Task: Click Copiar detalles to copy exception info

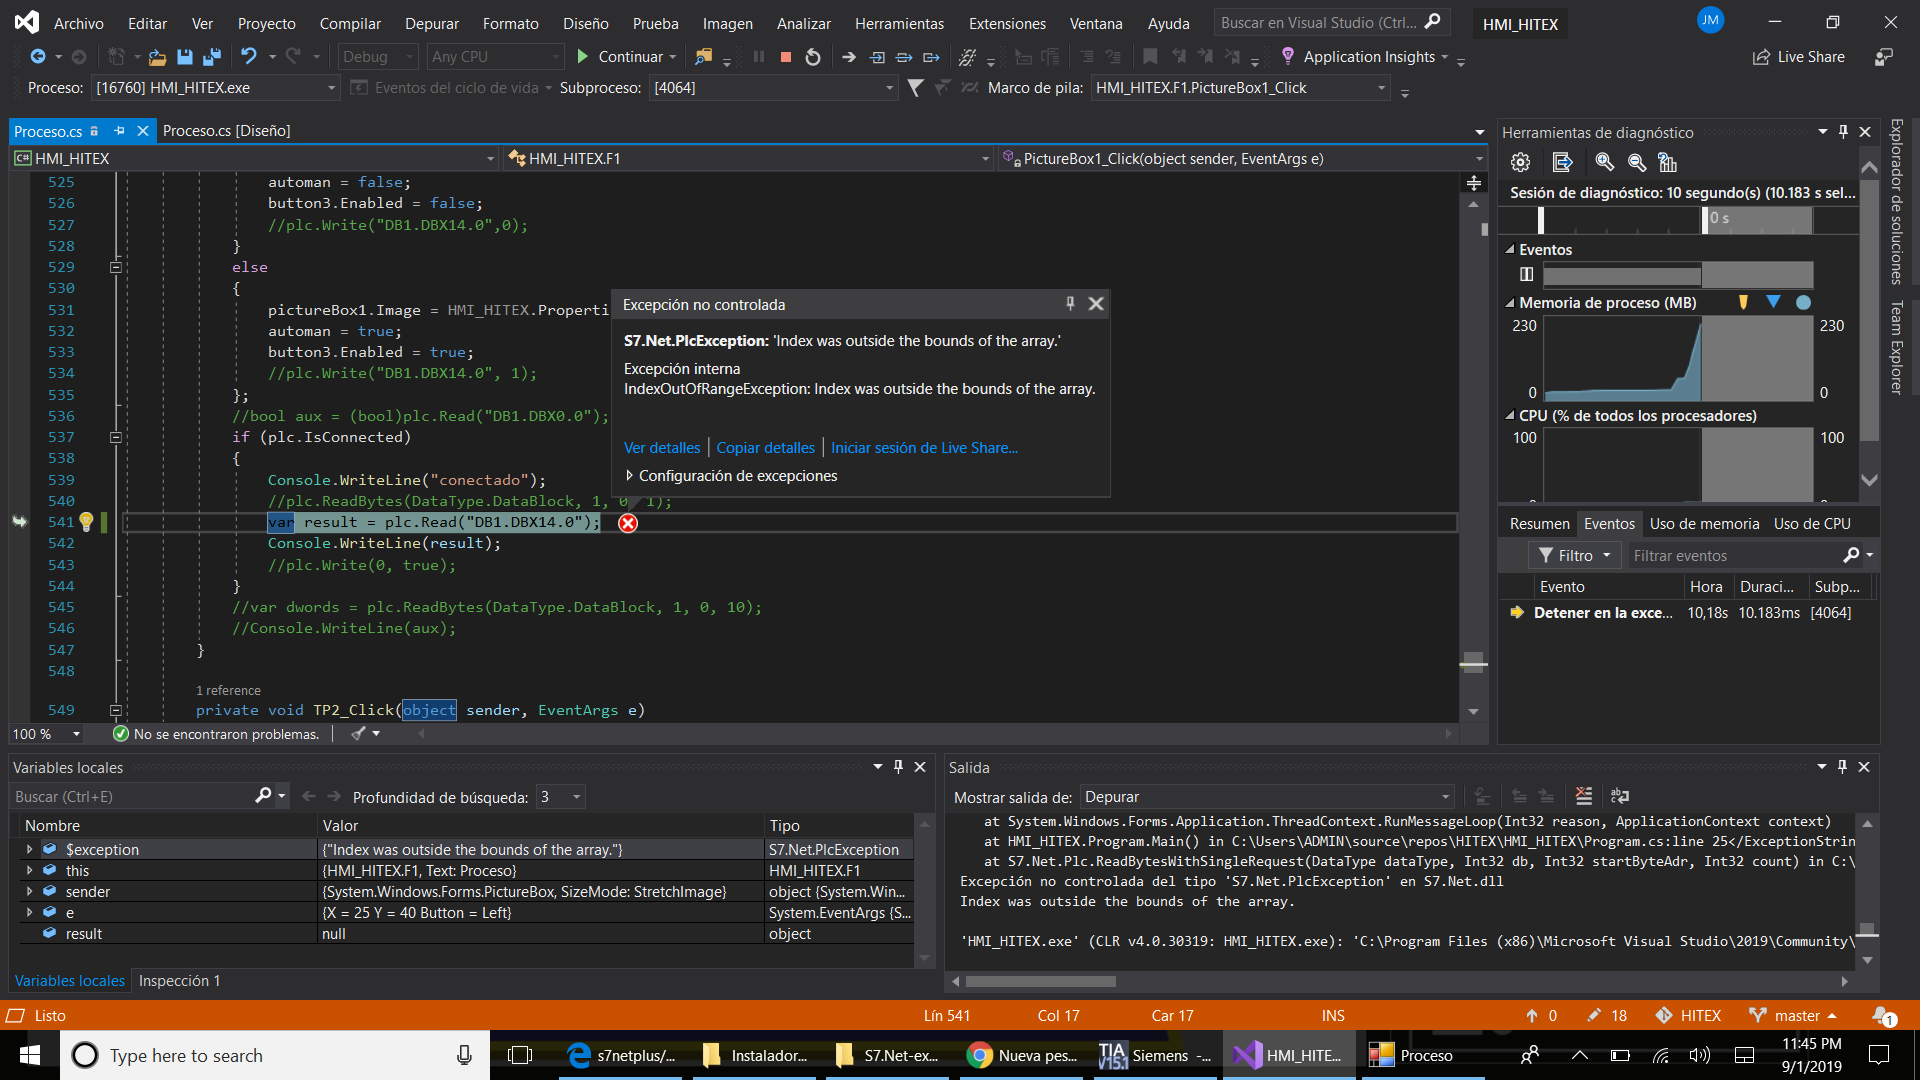Action: (764, 447)
